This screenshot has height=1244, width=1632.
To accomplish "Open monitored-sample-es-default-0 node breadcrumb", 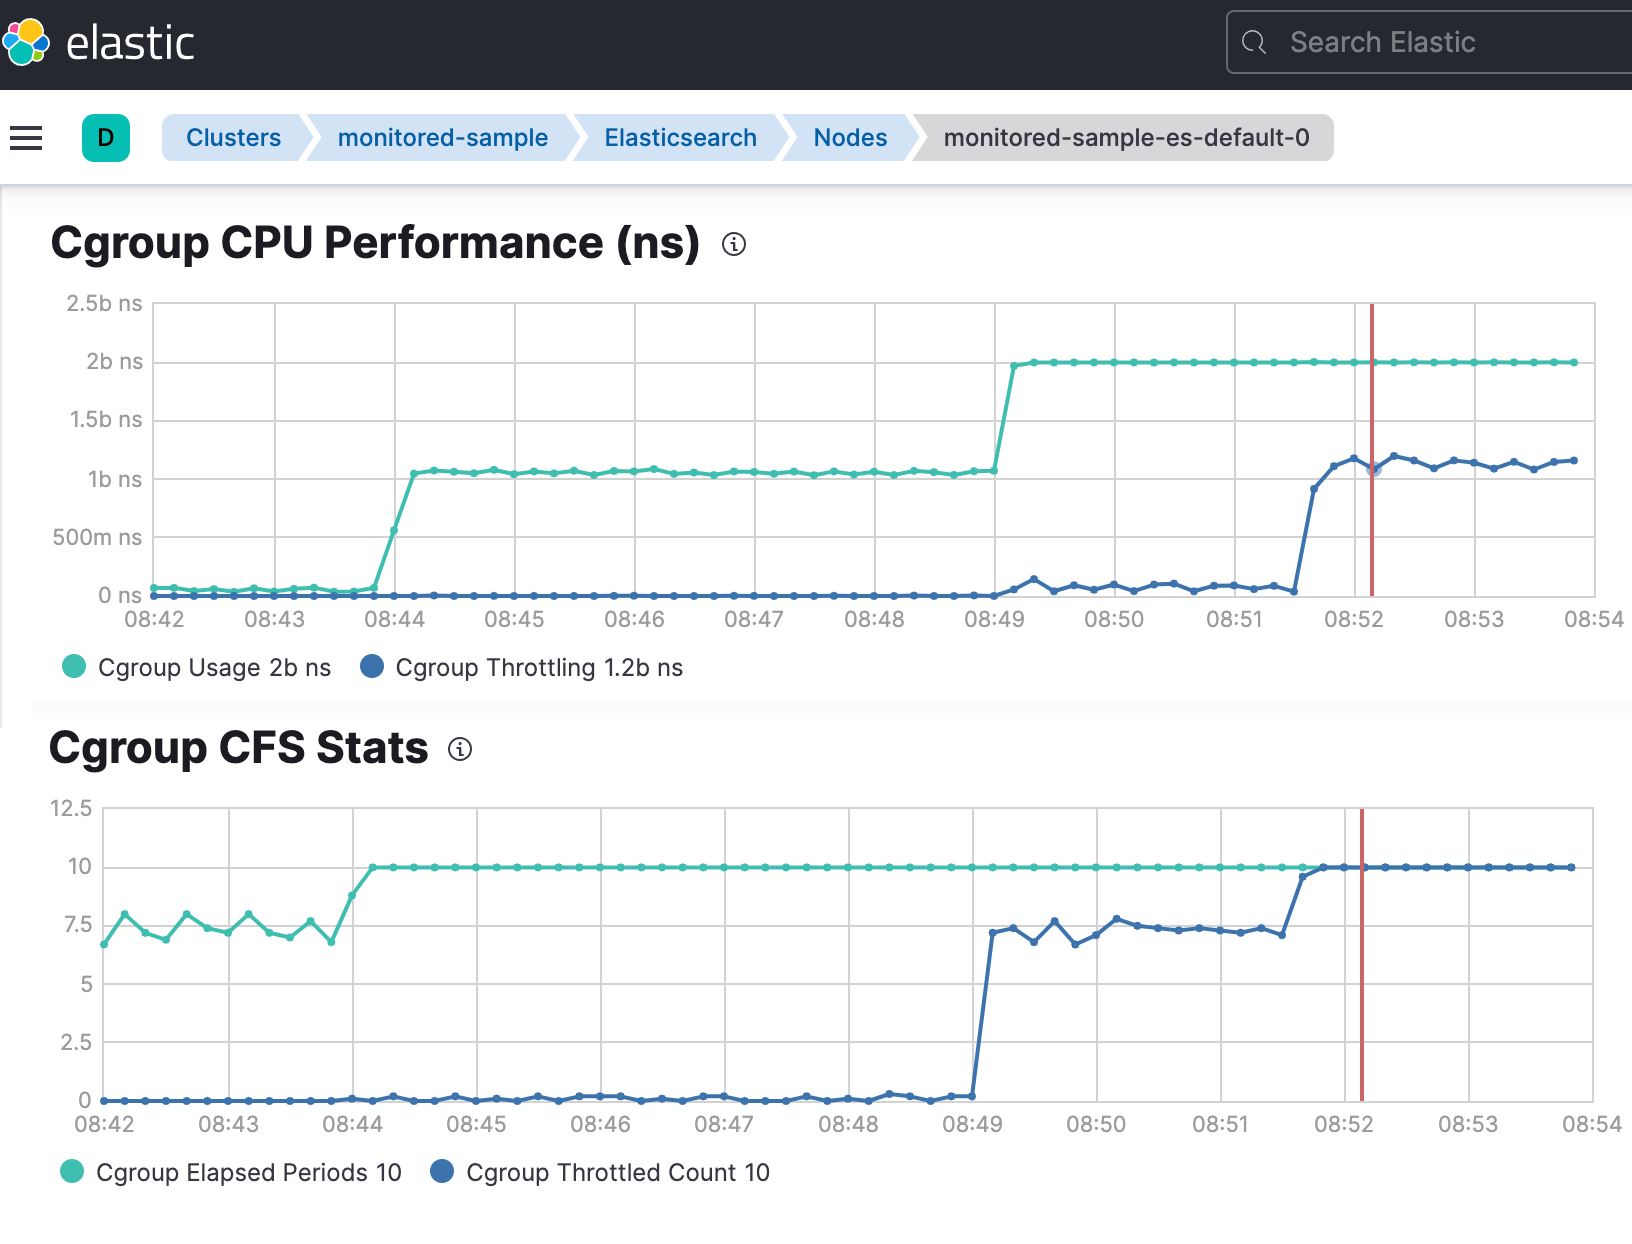I will click(1126, 138).
